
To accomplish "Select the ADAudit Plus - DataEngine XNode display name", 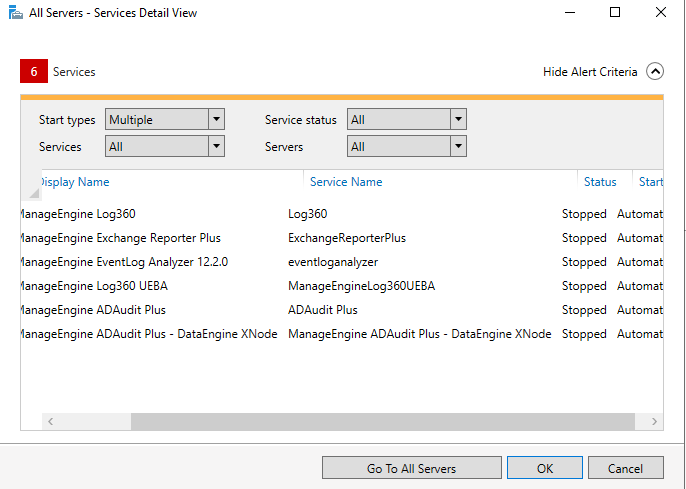I will coord(149,334).
